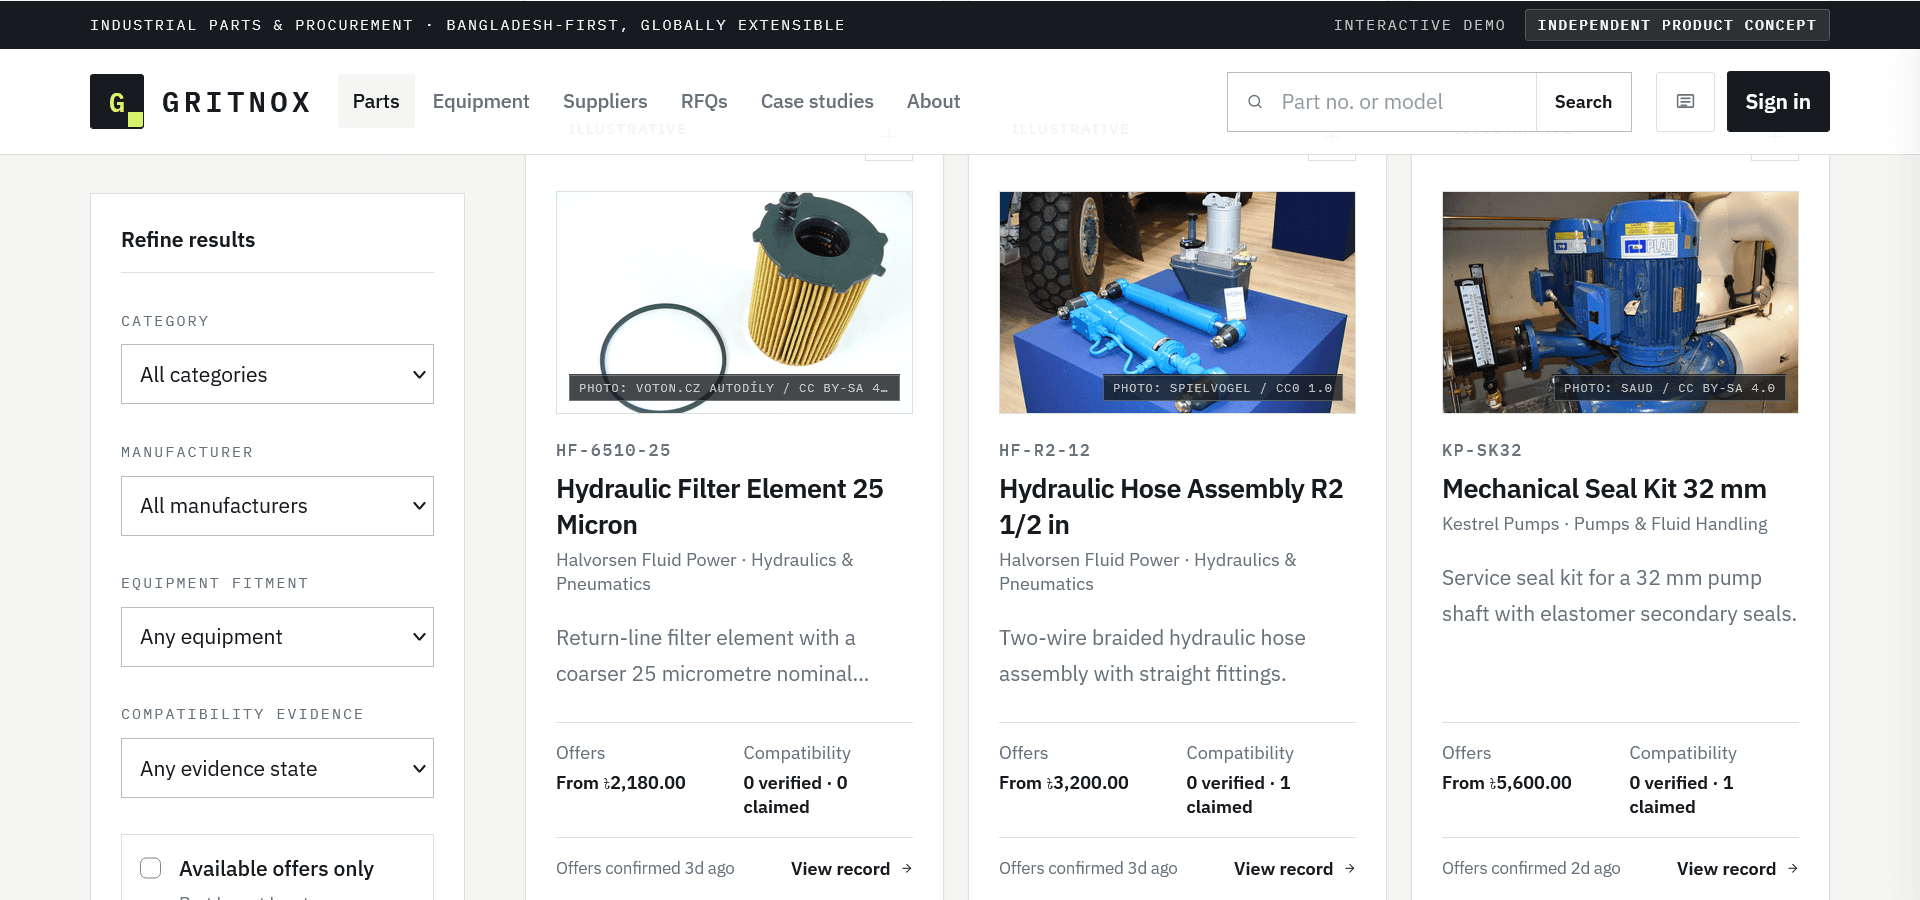The width and height of the screenshot is (1920, 900).
Task: Expand the Any evidence state dropdown
Action: 277,768
